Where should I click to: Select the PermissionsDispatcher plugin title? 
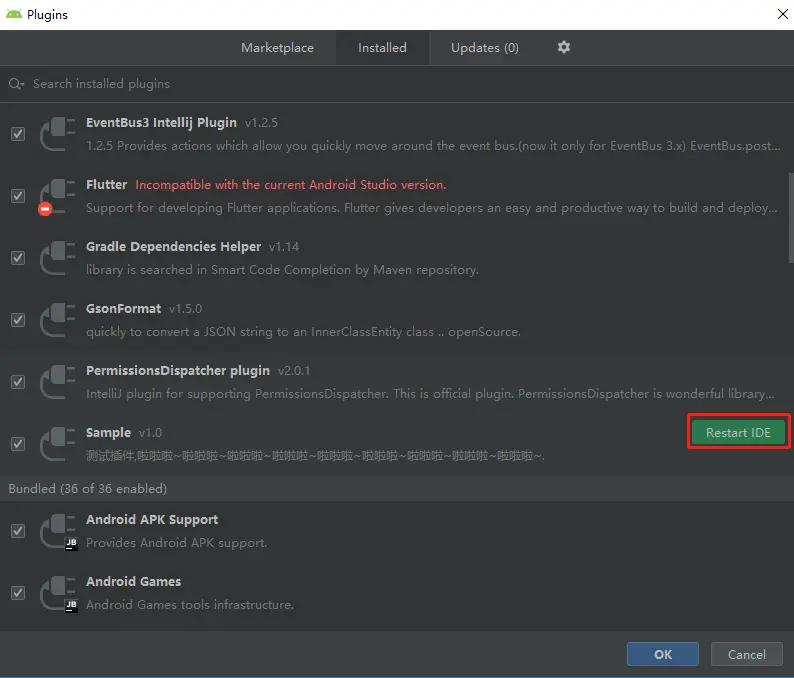pos(178,371)
